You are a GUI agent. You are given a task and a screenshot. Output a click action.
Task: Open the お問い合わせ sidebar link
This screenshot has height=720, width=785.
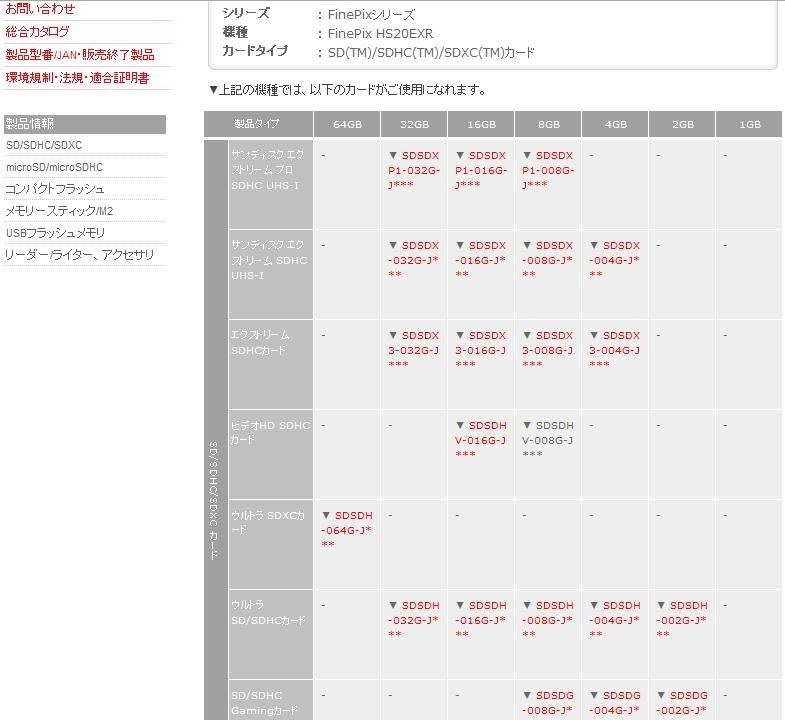pyautogui.click(x=40, y=9)
